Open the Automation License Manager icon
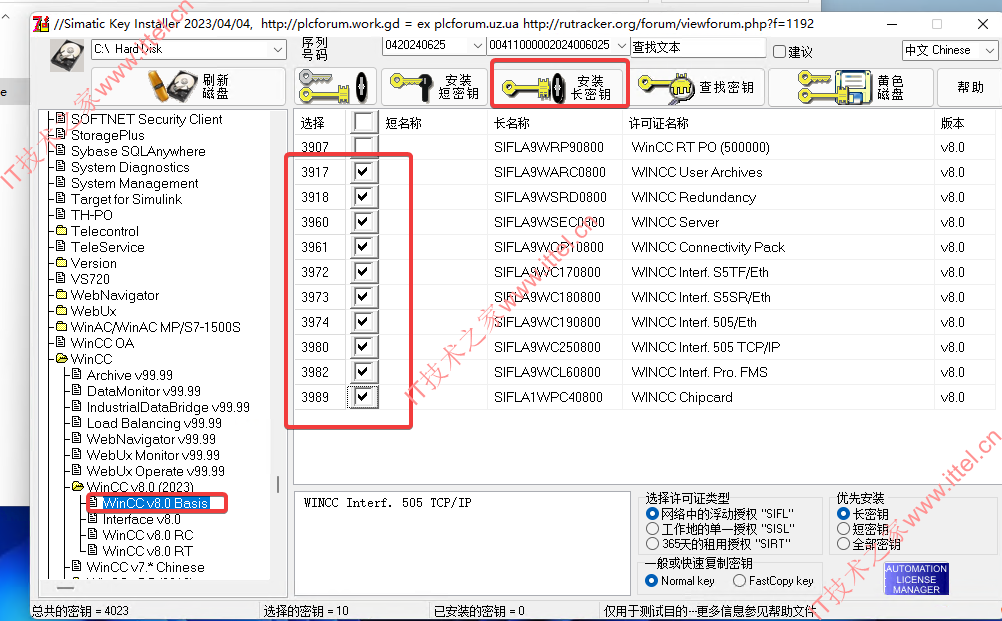The image size is (1002, 621). 916,579
